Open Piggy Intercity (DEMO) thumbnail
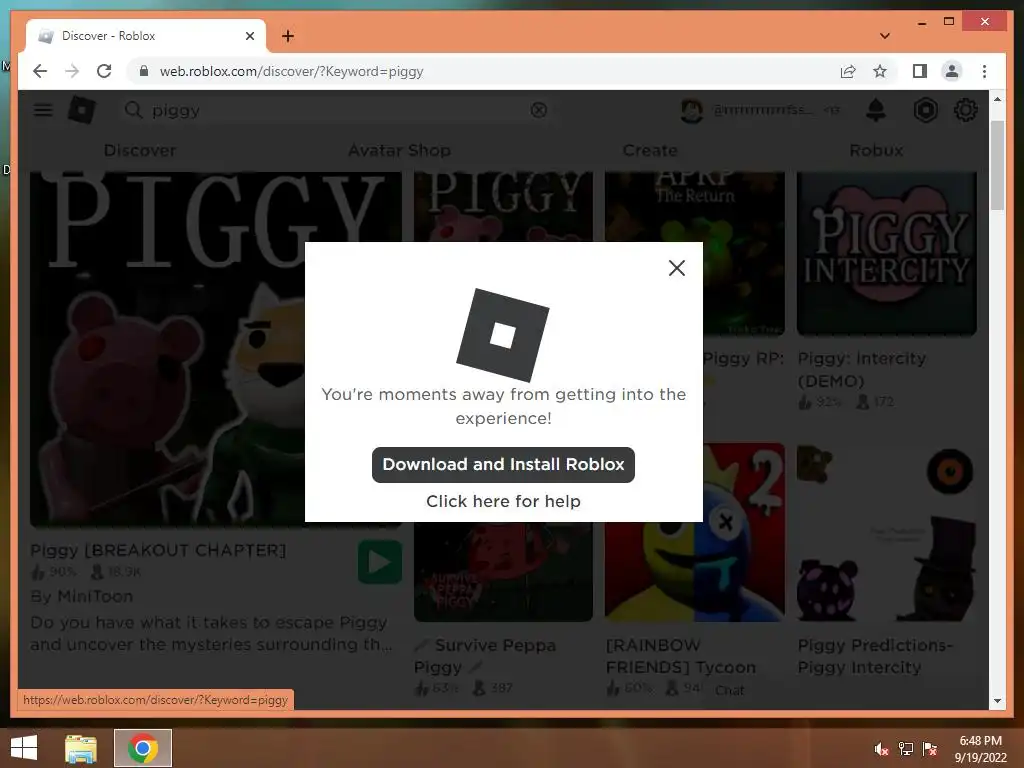The height and width of the screenshot is (768, 1024). (886, 253)
